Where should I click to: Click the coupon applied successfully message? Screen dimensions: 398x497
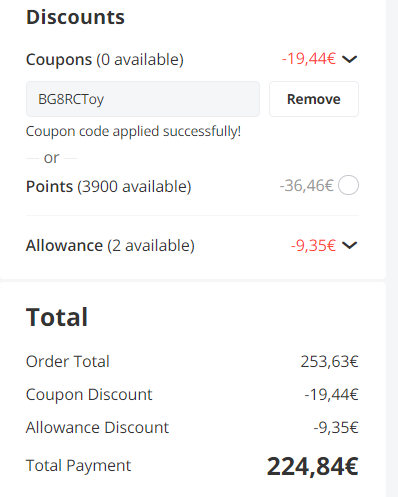pos(133,131)
